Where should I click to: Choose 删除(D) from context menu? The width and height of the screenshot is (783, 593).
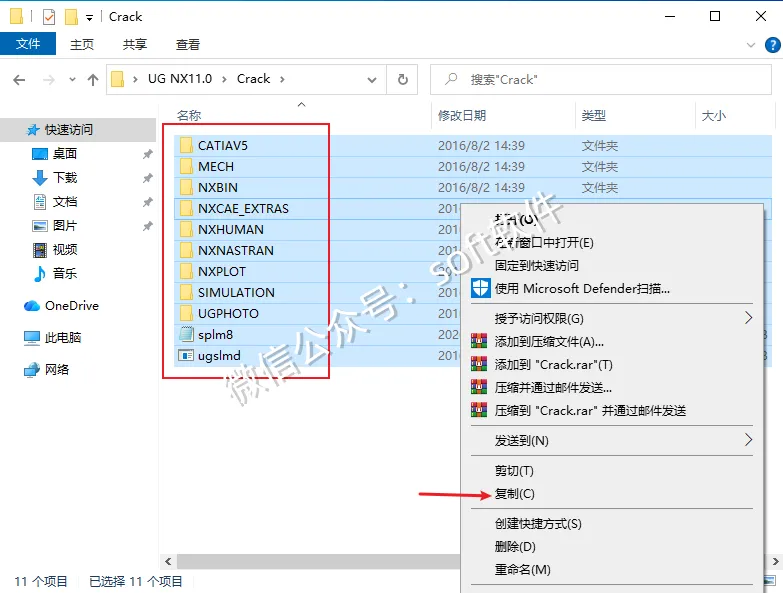[x=612, y=546]
